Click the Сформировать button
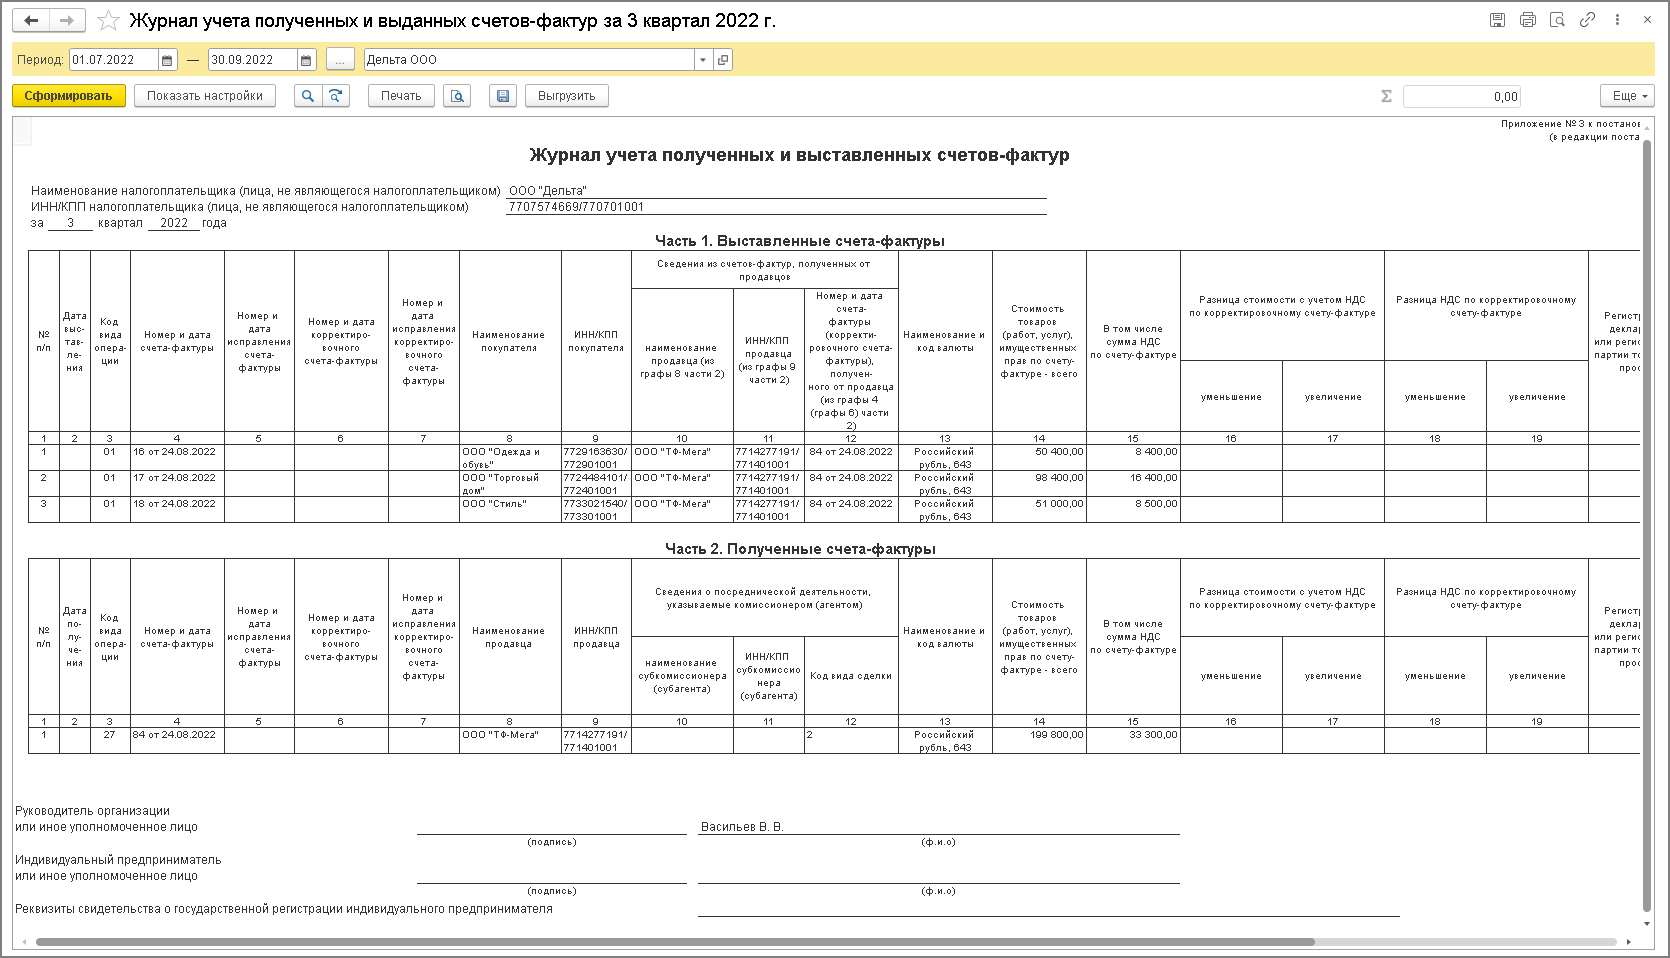Viewport: 1670px width, 958px height. pos(69,96)
